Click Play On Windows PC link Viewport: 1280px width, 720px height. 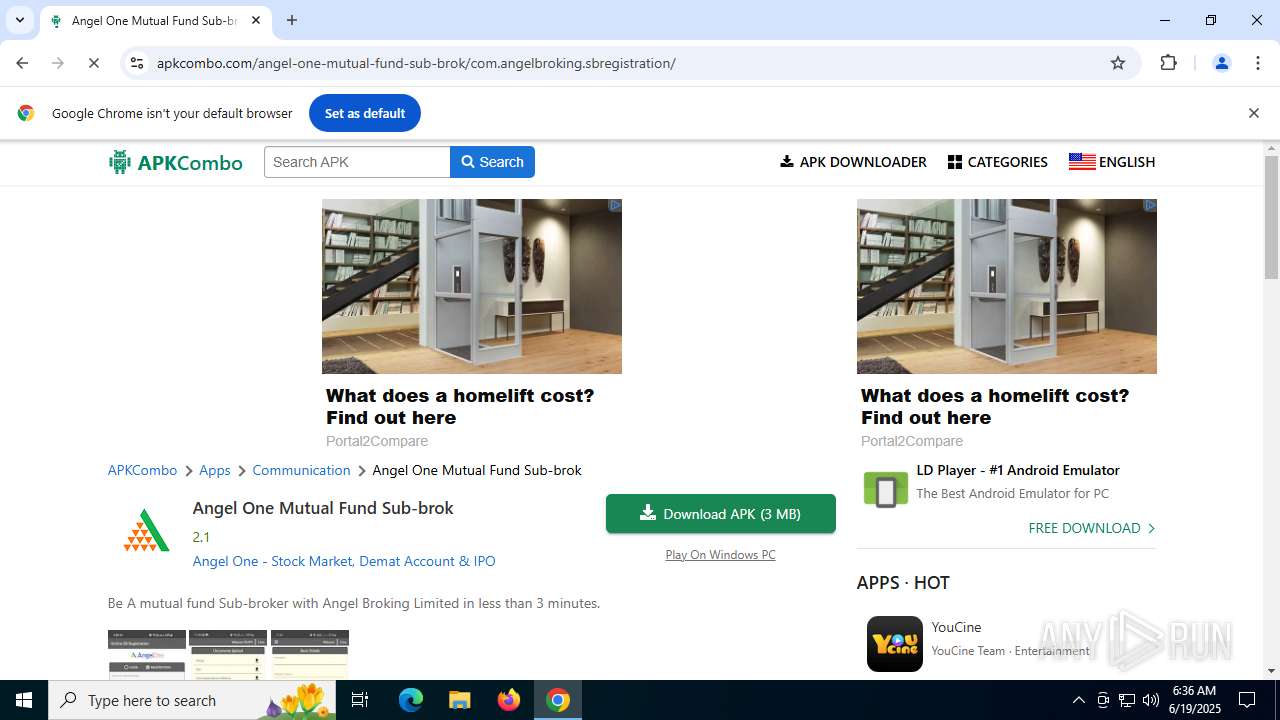point(720,555)
